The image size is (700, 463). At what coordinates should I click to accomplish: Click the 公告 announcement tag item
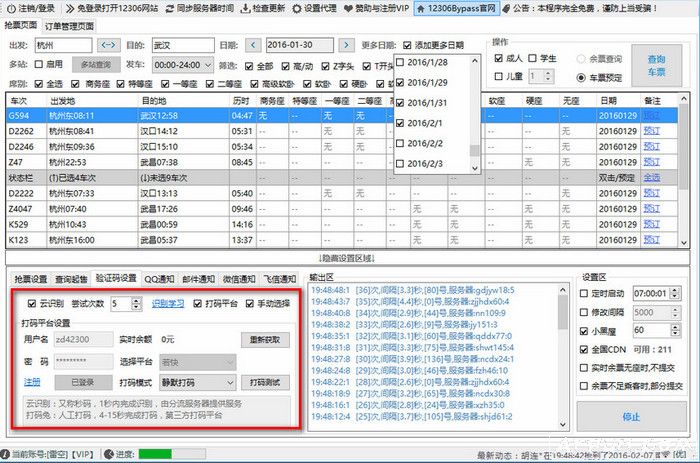[x=580, y=8]
